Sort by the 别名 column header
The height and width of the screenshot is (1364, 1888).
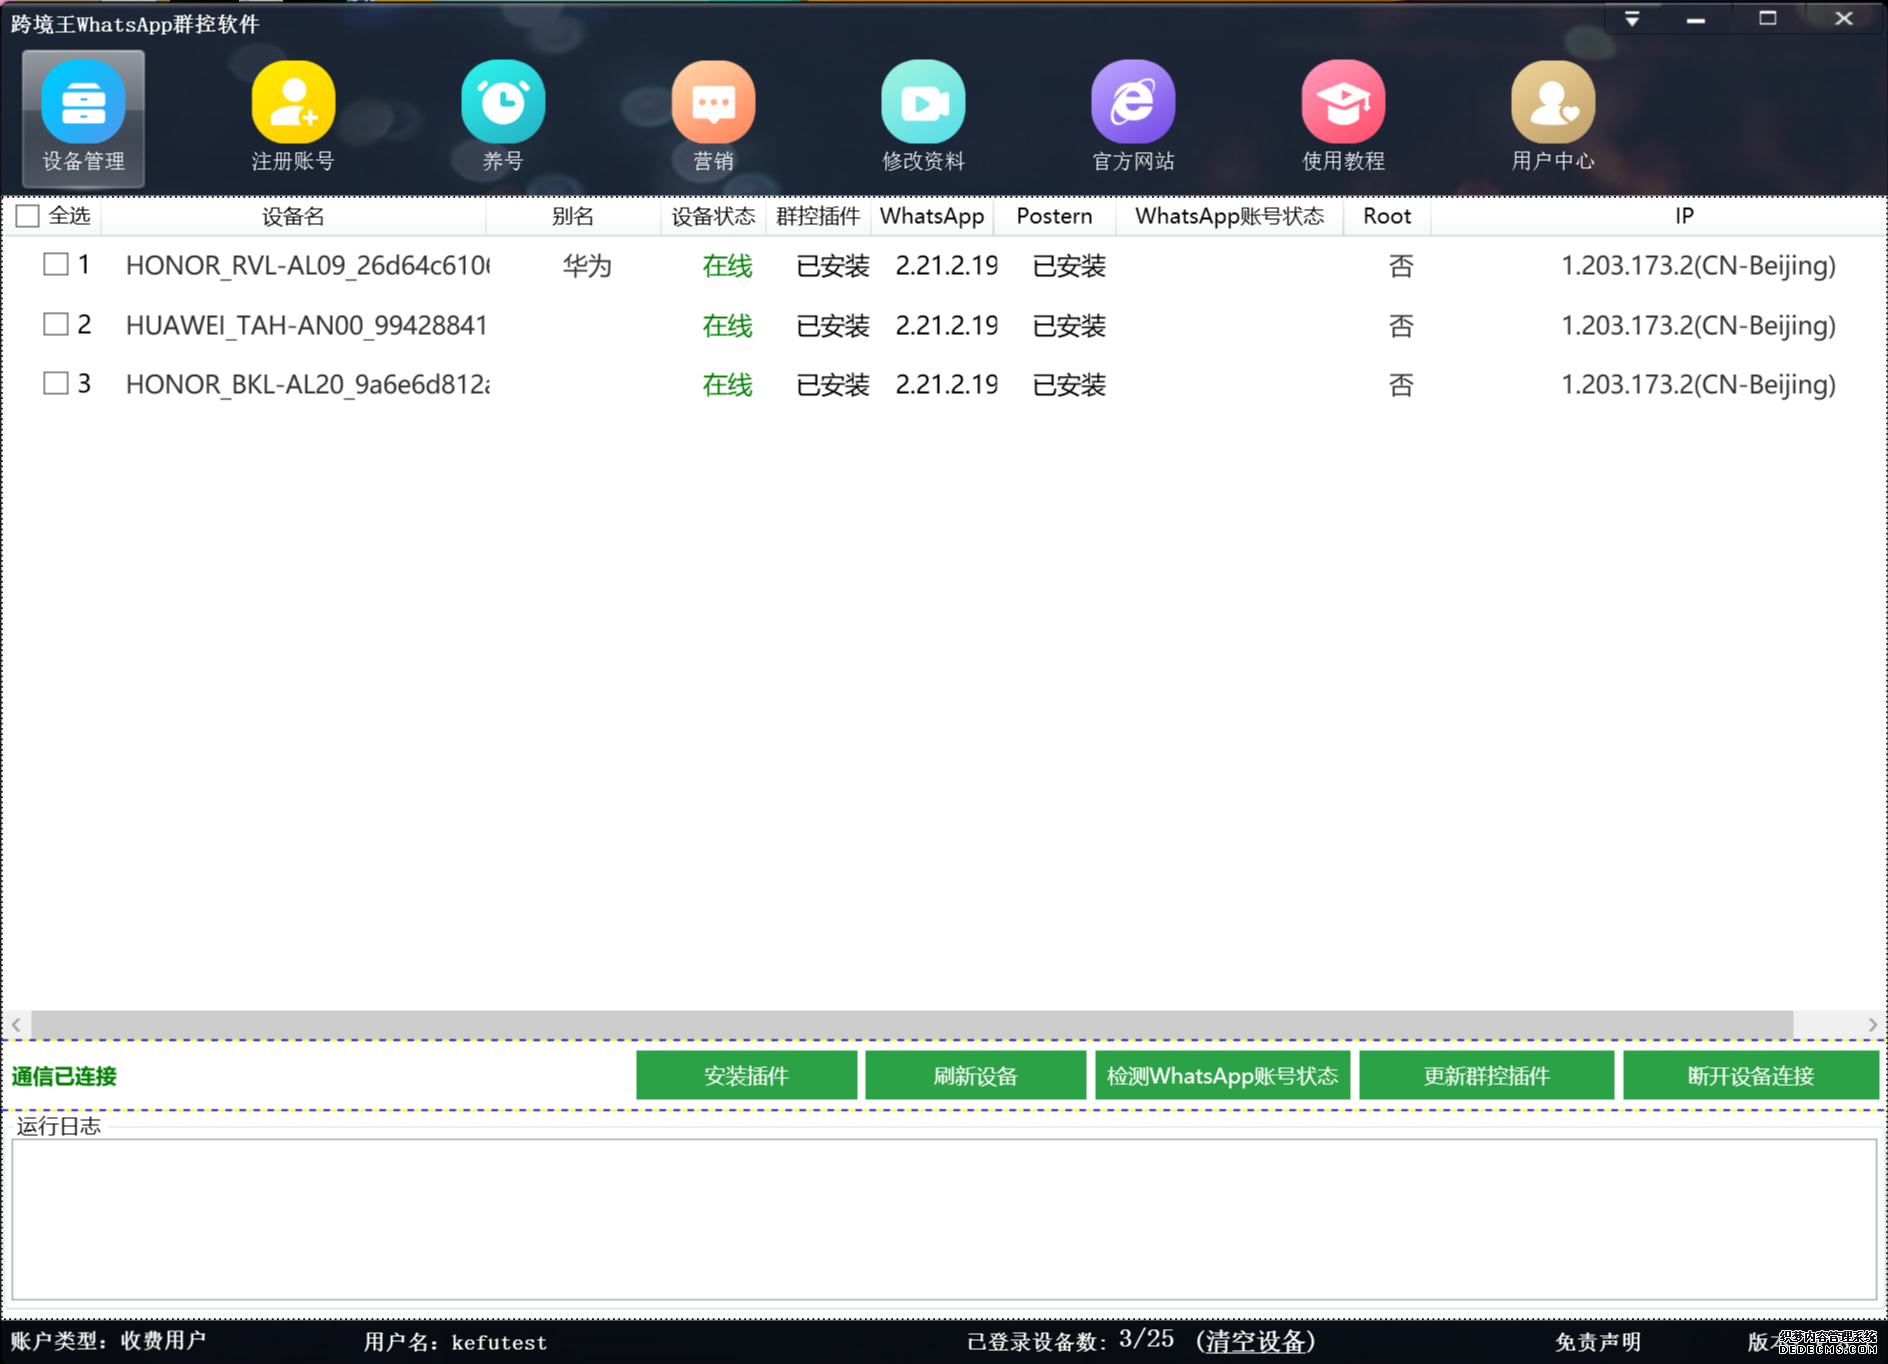pyautogui.click(x=573, y=216)
